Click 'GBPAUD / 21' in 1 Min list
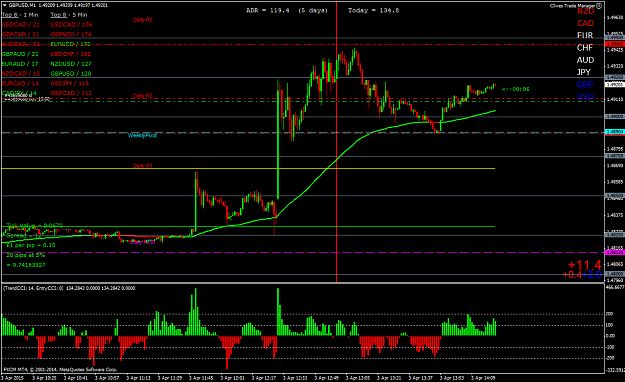625x382 pixels. coord(20,54)
